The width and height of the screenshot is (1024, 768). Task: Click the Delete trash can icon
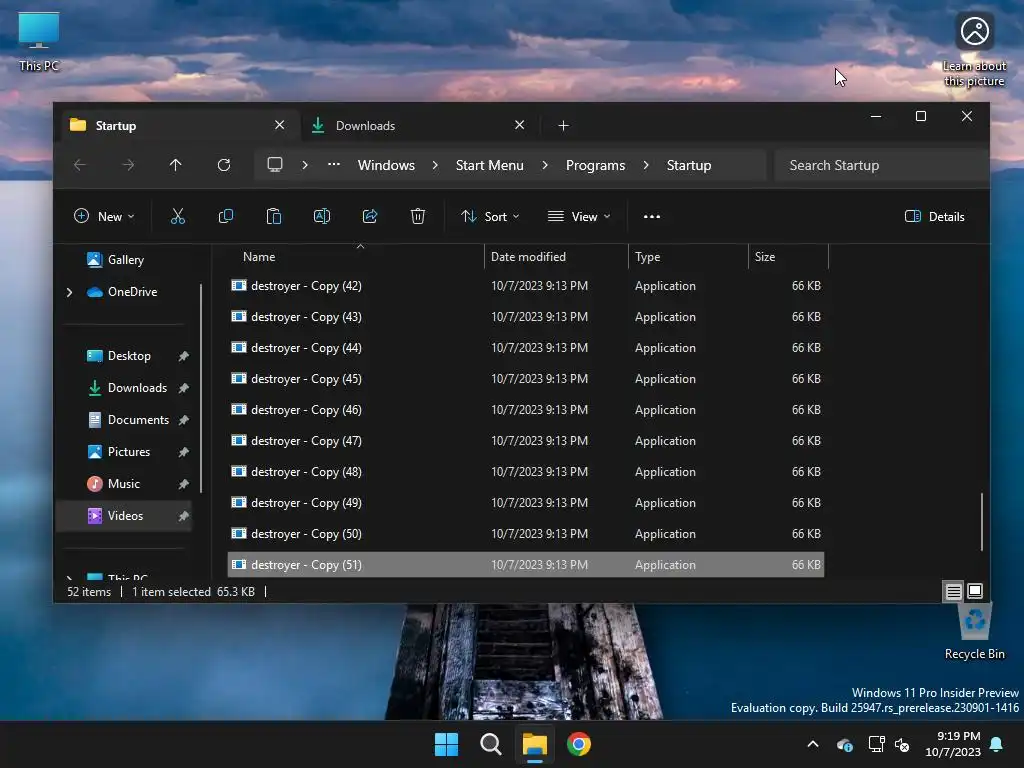tap(418, 216)
